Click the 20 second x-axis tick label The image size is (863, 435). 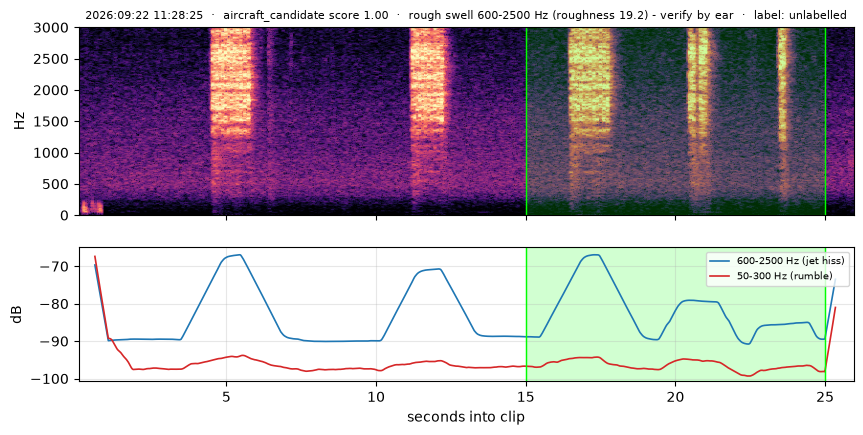(676, 396)
